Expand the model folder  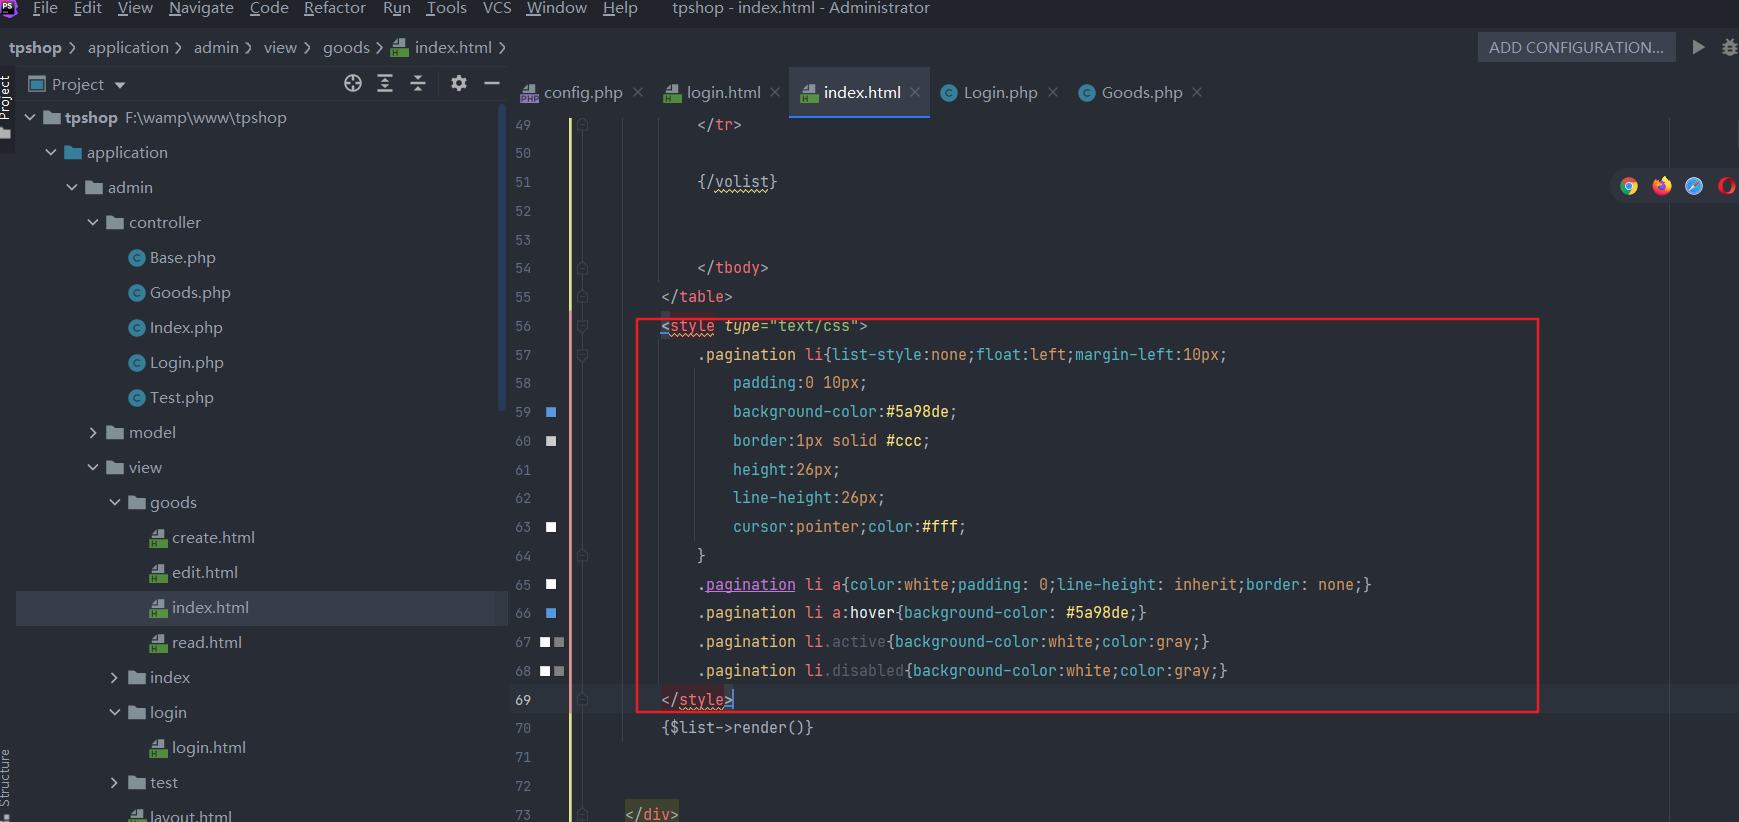coord(93,432)
